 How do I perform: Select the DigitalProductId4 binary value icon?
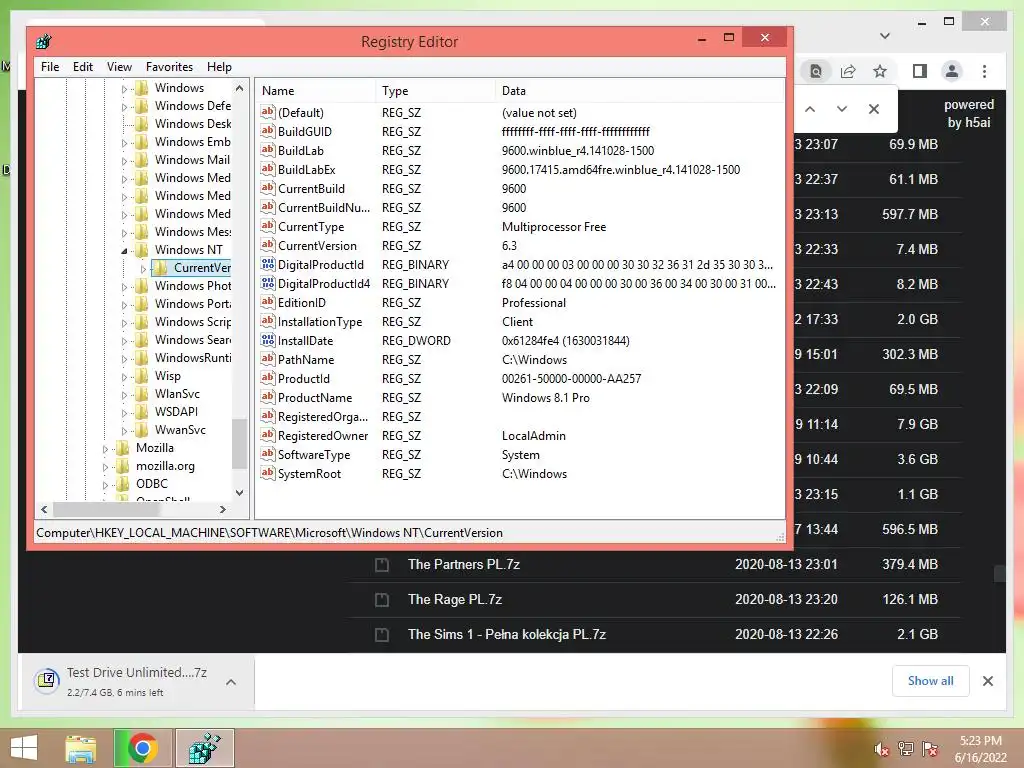(x=268, y=283)
